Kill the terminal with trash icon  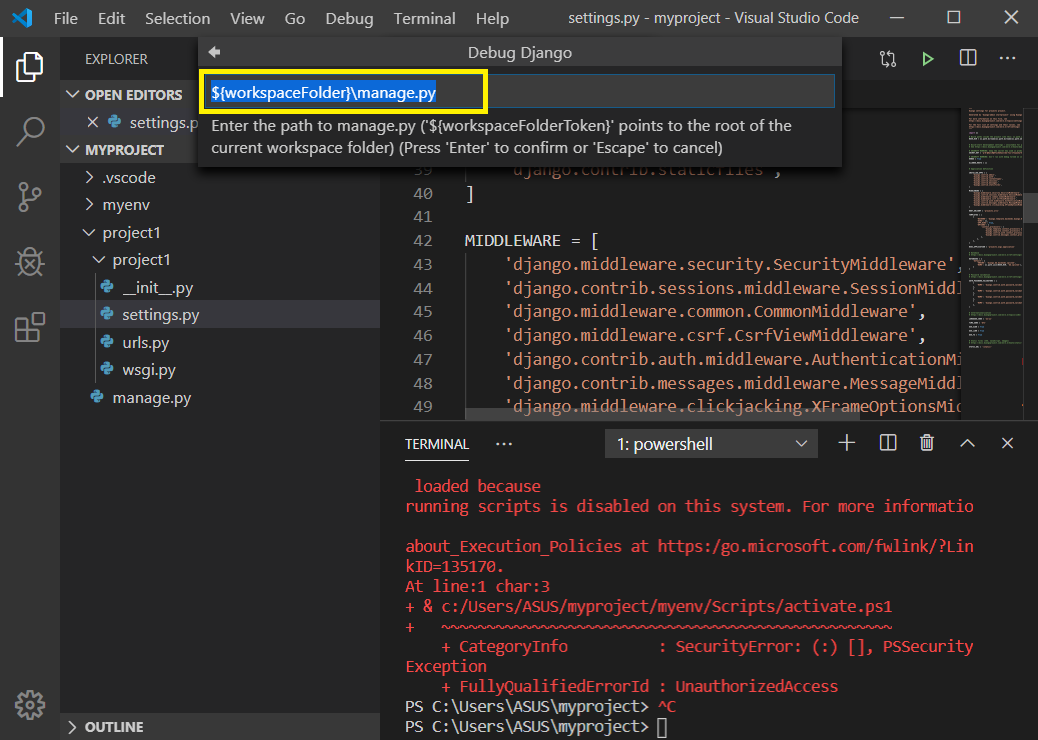pyautogui.click(x=926, y=442)
